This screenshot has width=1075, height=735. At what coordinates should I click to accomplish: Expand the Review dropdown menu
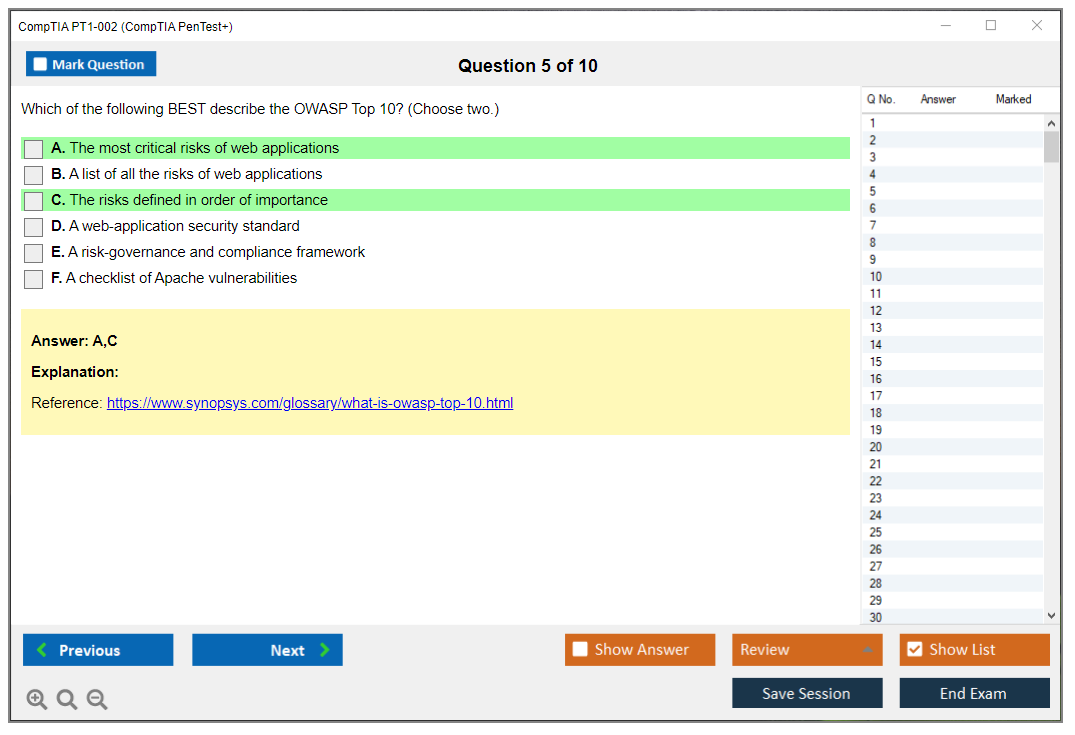coord(867,650)
